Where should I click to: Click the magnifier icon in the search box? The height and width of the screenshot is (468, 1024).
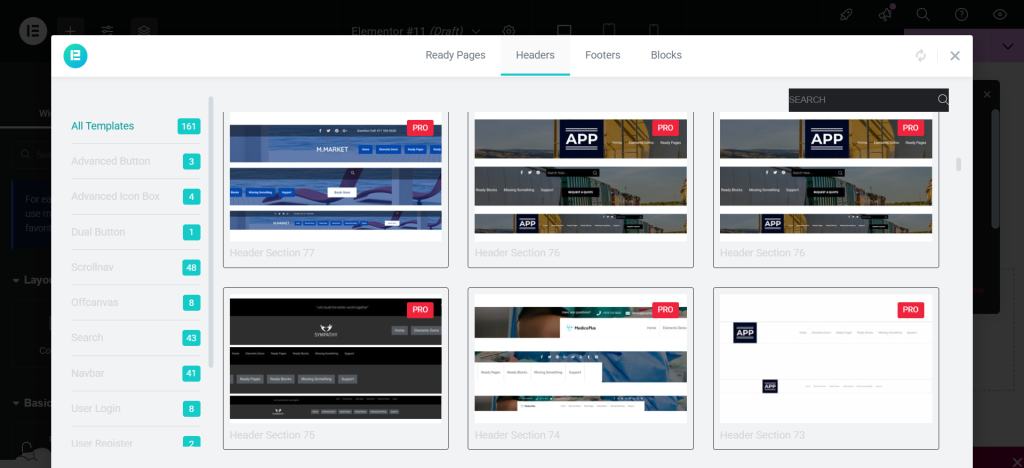[x=942, y=100]
